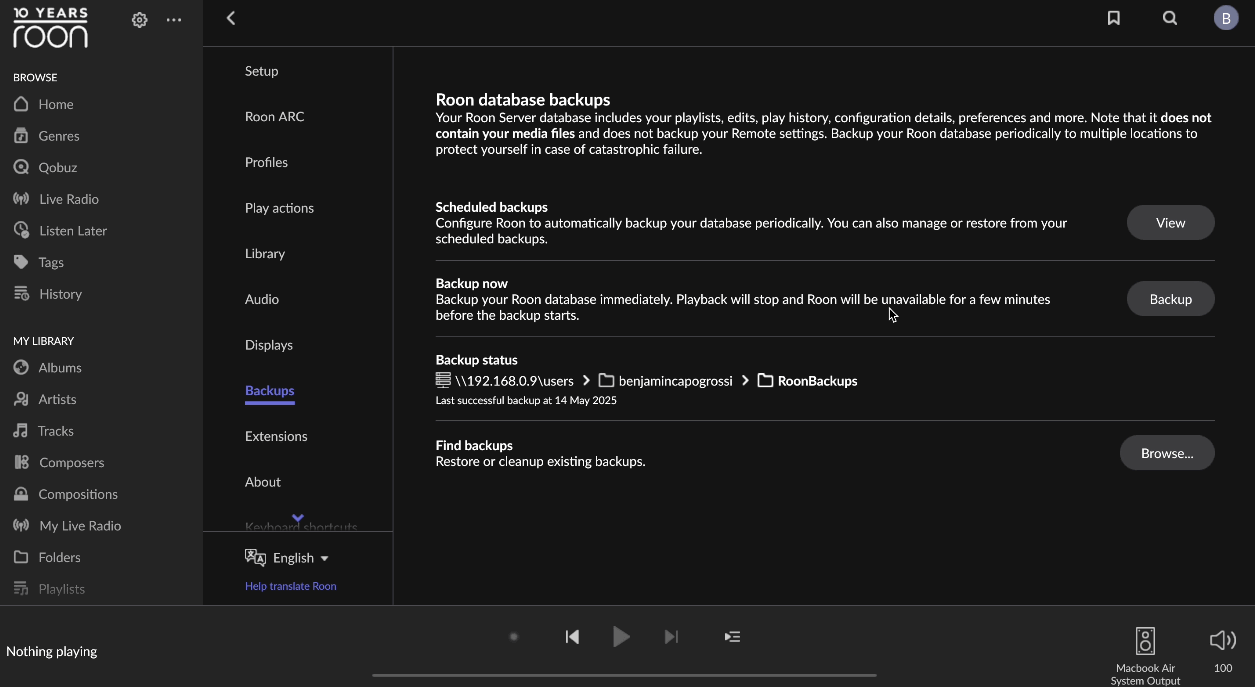Click the playback seek bar
1255x687 pixels.
click(x=624, y=675)
